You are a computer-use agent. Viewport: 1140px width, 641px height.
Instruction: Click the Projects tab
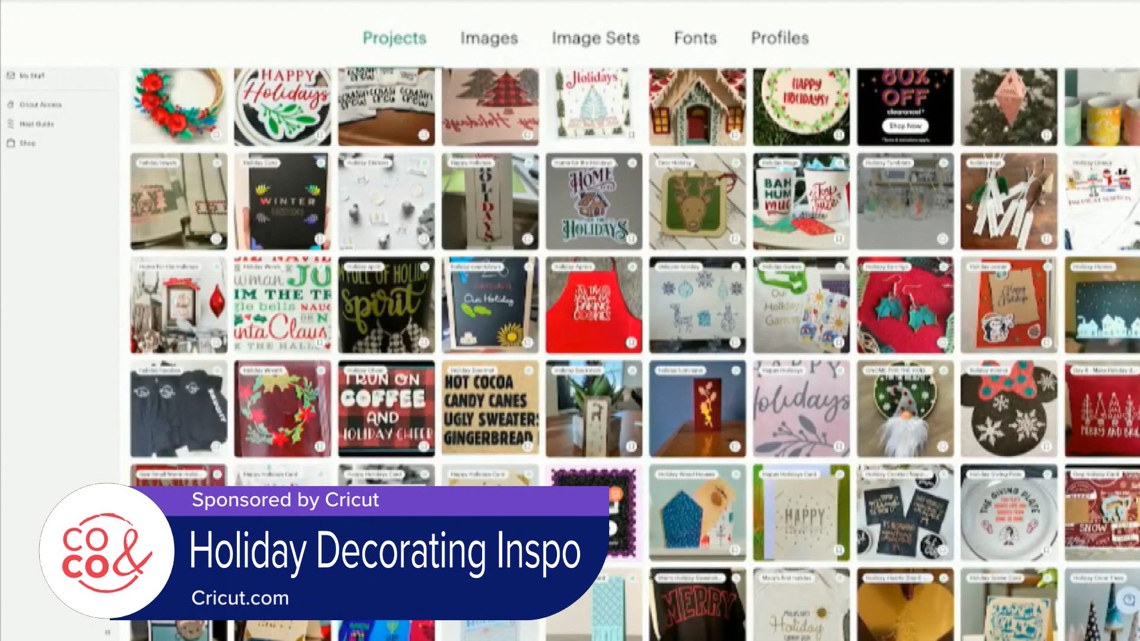click(x=394, y=38)
